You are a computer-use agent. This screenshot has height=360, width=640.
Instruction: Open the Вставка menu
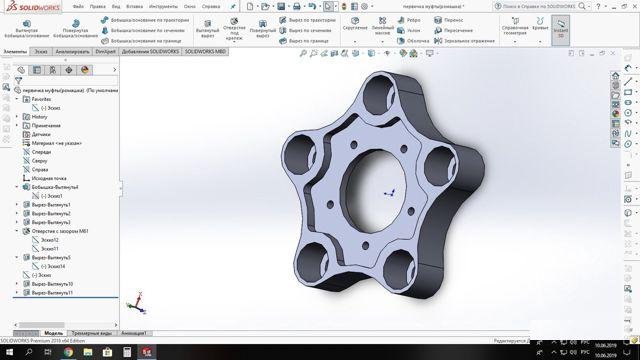134,7
